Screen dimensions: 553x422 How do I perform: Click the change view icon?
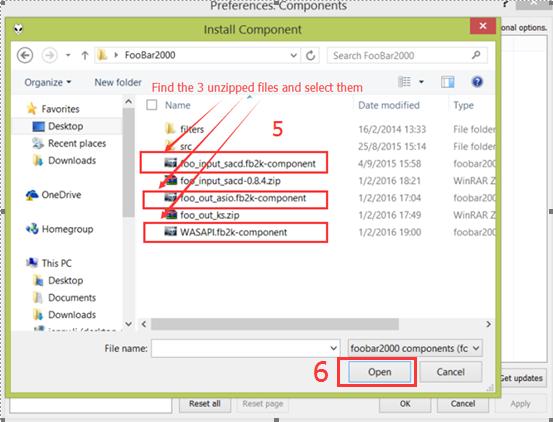click(405, 82)
